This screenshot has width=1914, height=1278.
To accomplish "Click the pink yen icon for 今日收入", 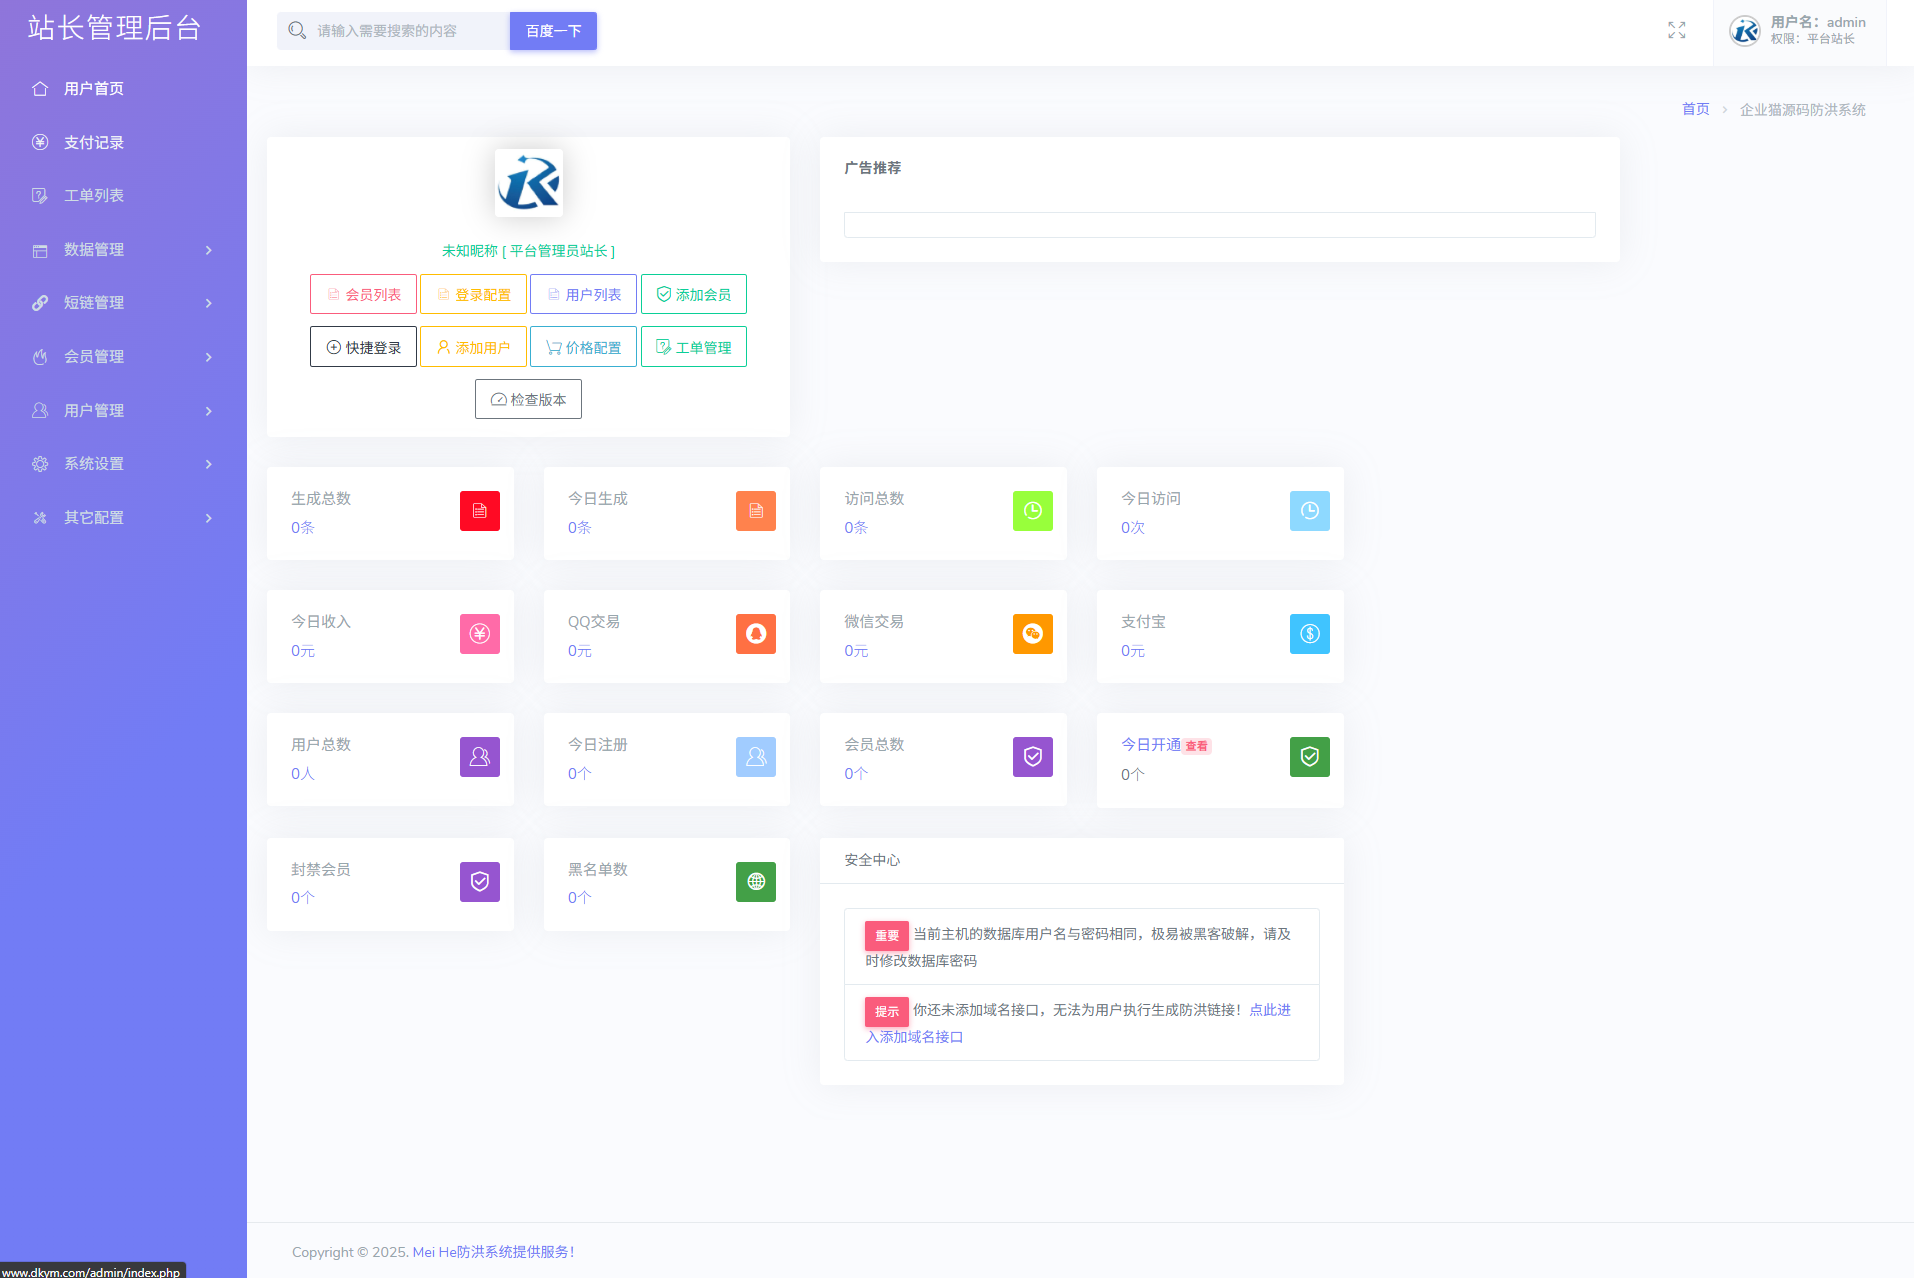I will click(479, 634).
